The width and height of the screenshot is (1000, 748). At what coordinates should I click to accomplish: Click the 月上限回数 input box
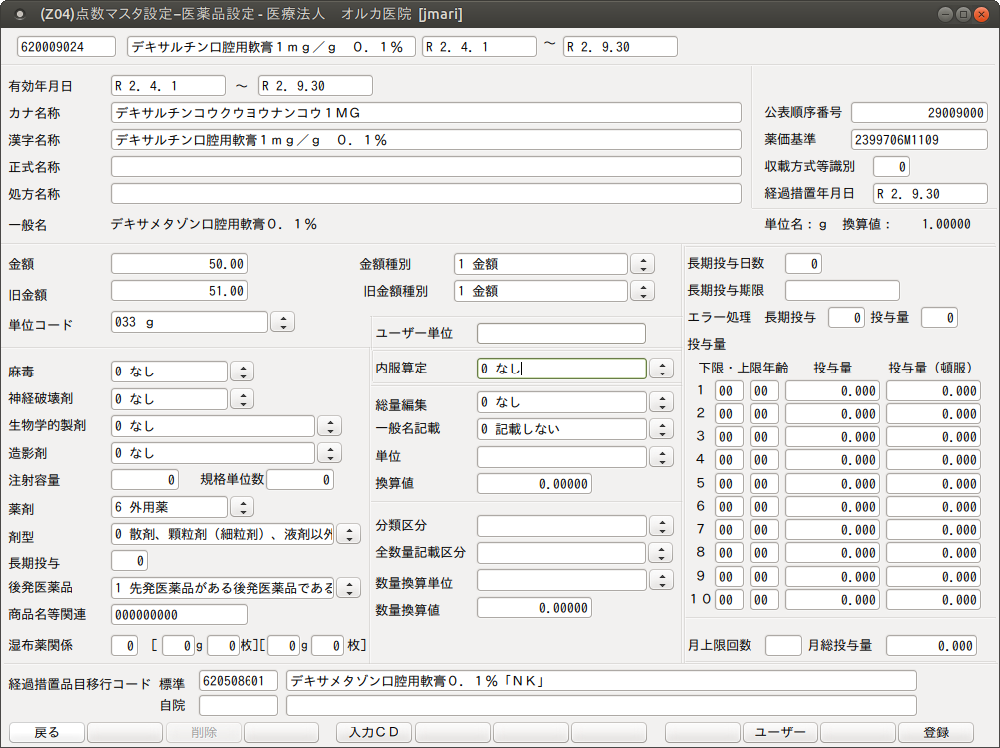pos(783,645)
